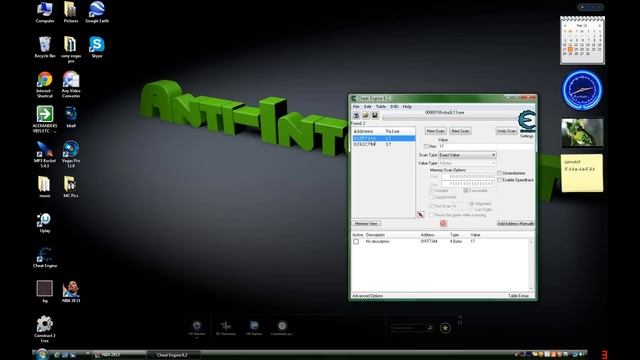Open Advanced Options at window bottom
The image size is (640, 360).
coord(367,296)
